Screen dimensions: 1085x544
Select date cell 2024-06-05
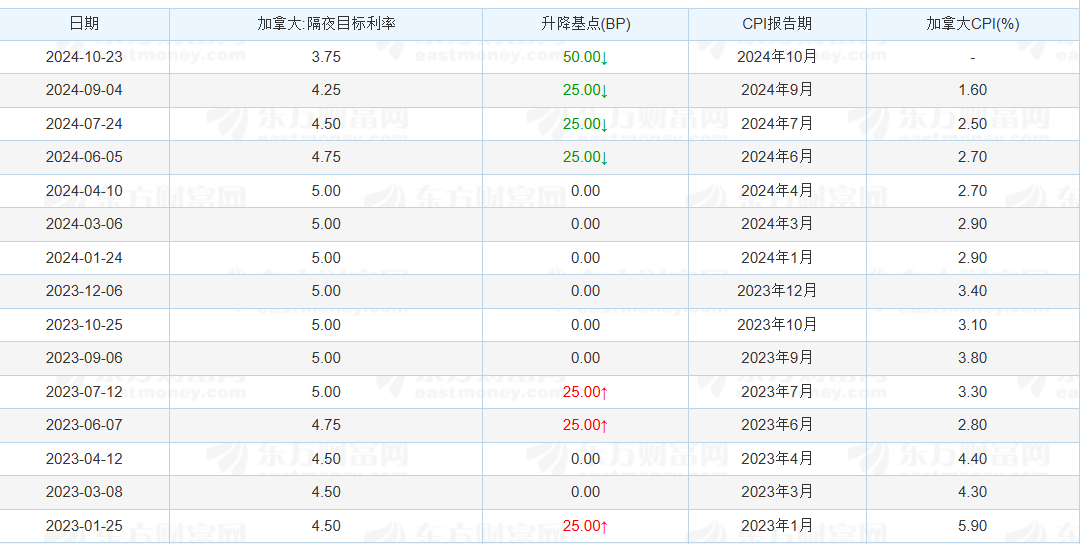point(84,158)
